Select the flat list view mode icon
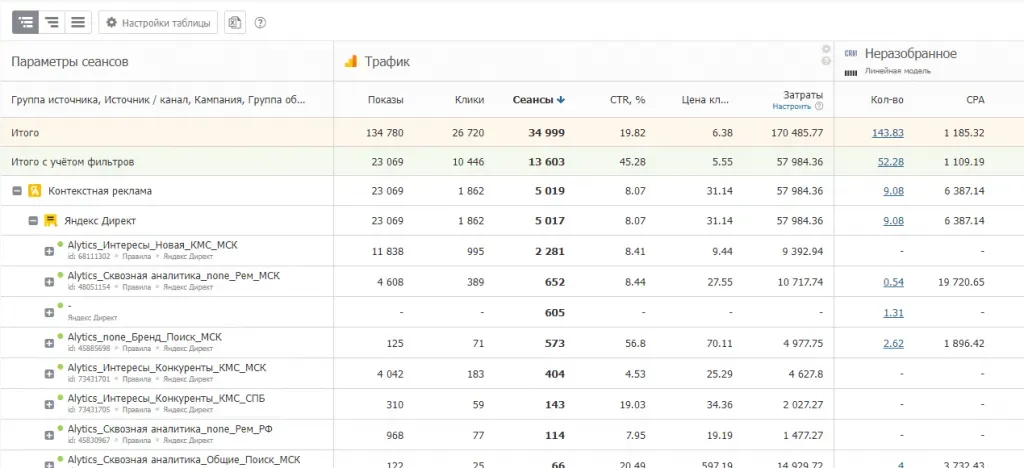The height and width of the screenshot is (468, 1024). [x=78, y=22]
